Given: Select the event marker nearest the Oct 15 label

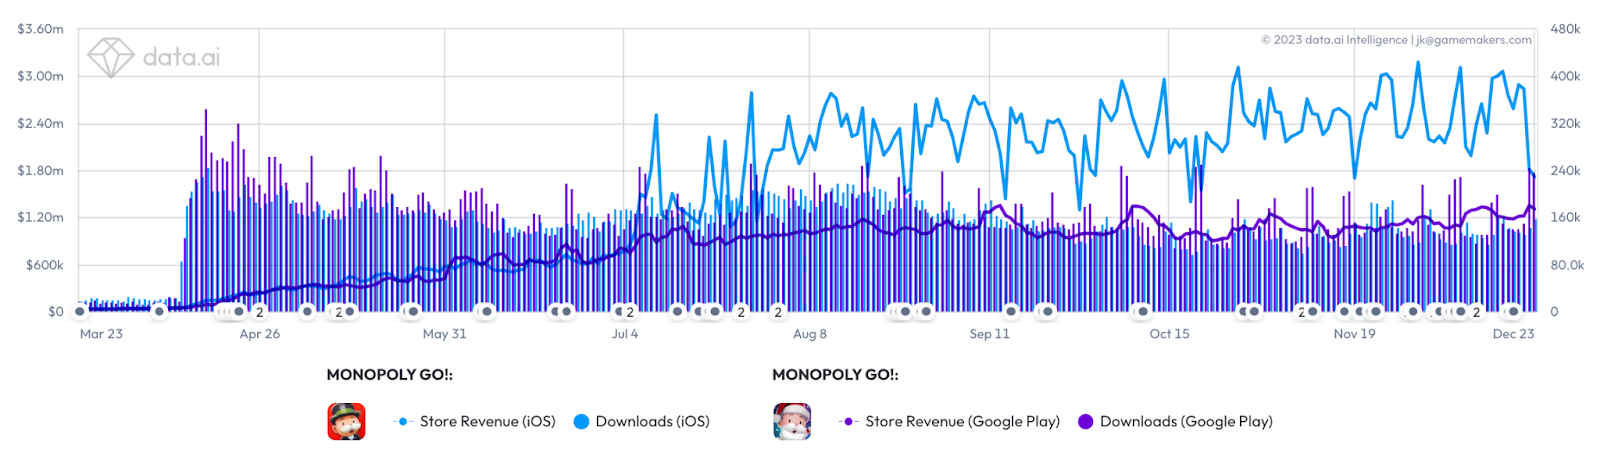Looking at the screenshot, I should click(1143, 311).
